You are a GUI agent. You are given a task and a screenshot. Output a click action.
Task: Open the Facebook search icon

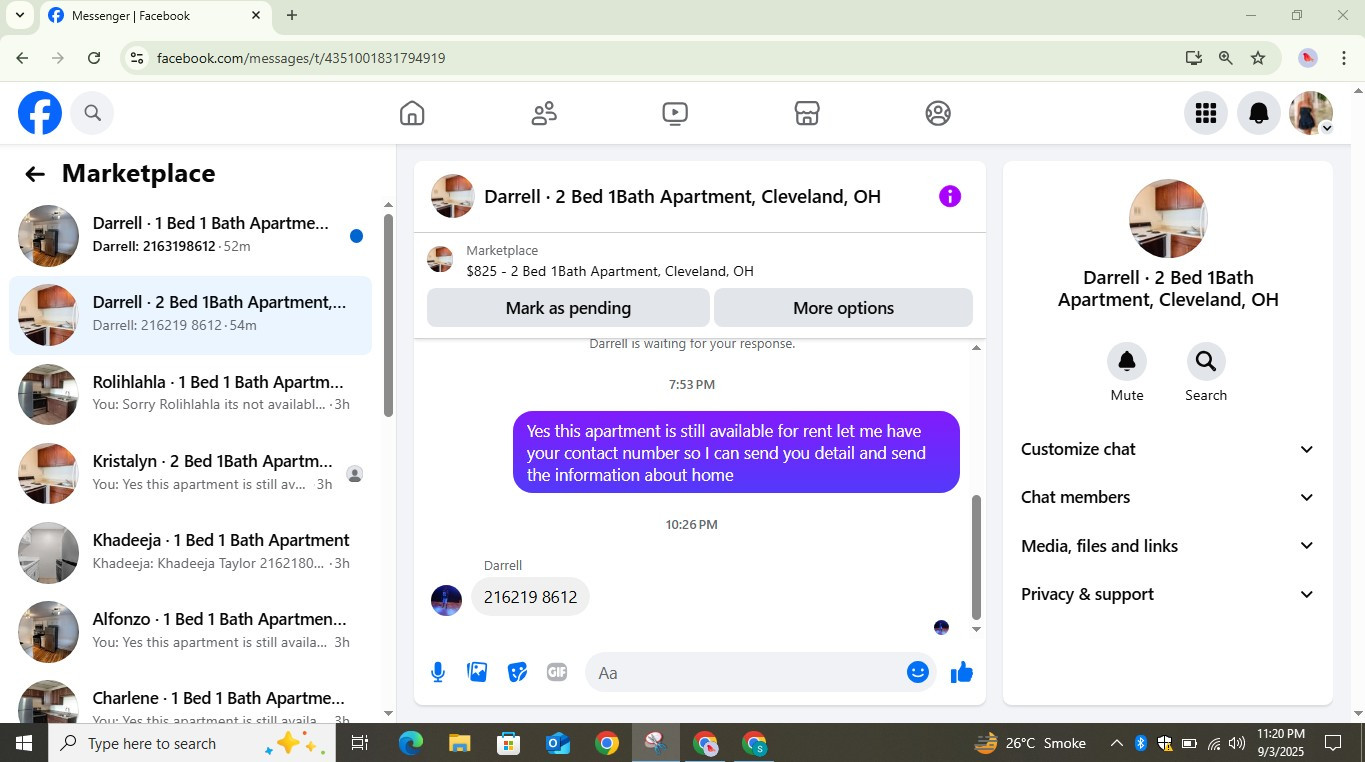point(93,113)
